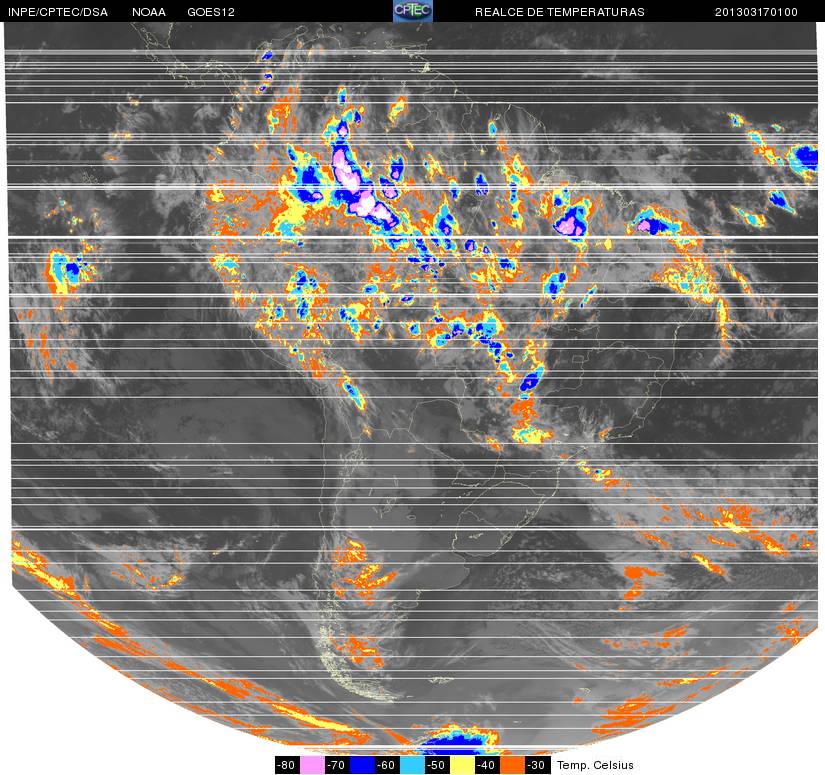Click the CPTEC logo in the header
Image resolution: width=825 pixels, height=775 pixels.
(x=413, y=11)
